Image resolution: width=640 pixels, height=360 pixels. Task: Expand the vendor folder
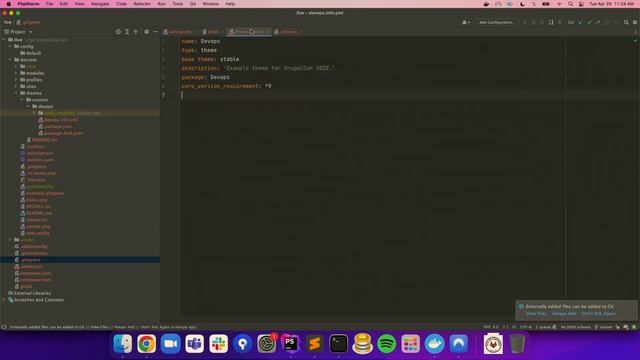pos(10,240)
